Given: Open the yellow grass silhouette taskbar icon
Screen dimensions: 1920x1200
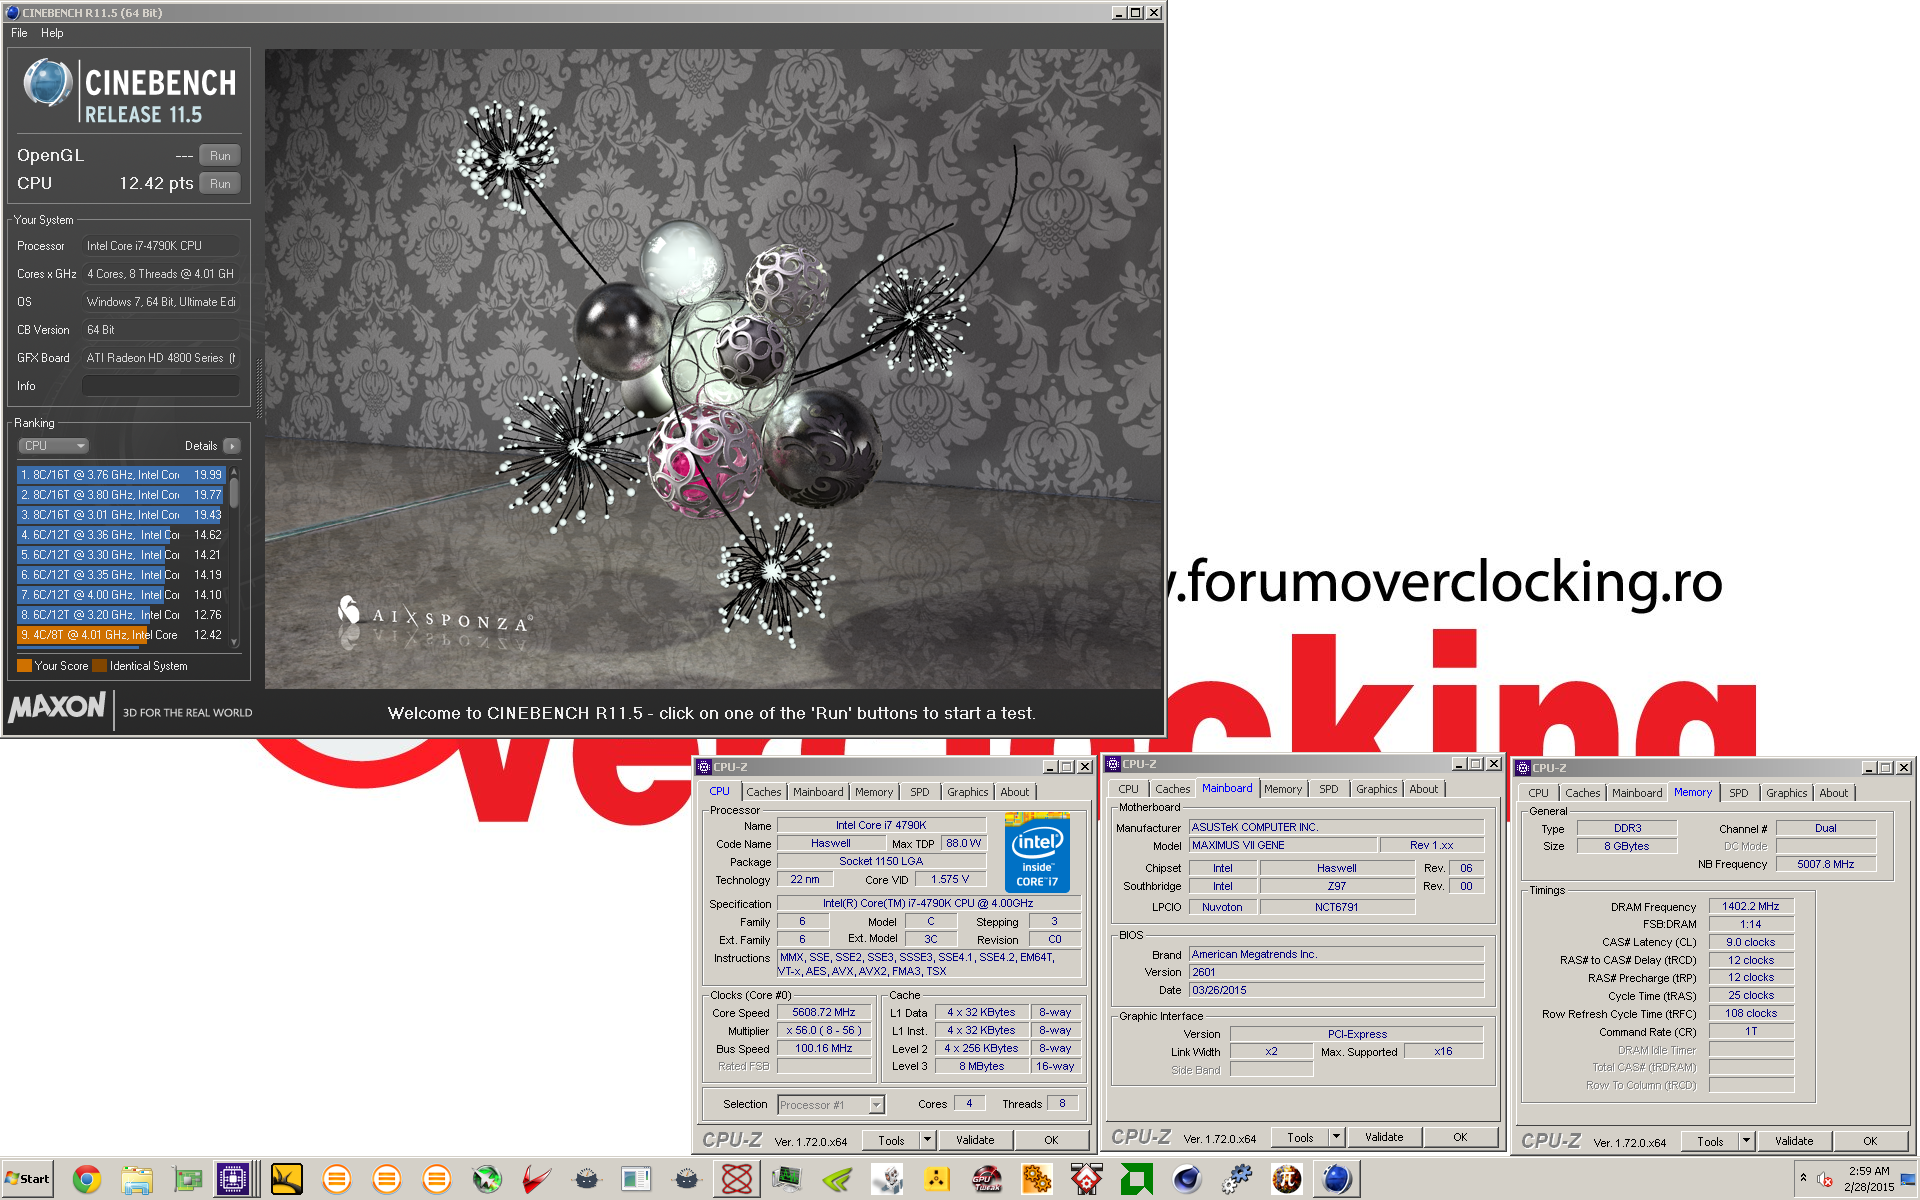Looking at the screenshot, I should pos(287,1179).
